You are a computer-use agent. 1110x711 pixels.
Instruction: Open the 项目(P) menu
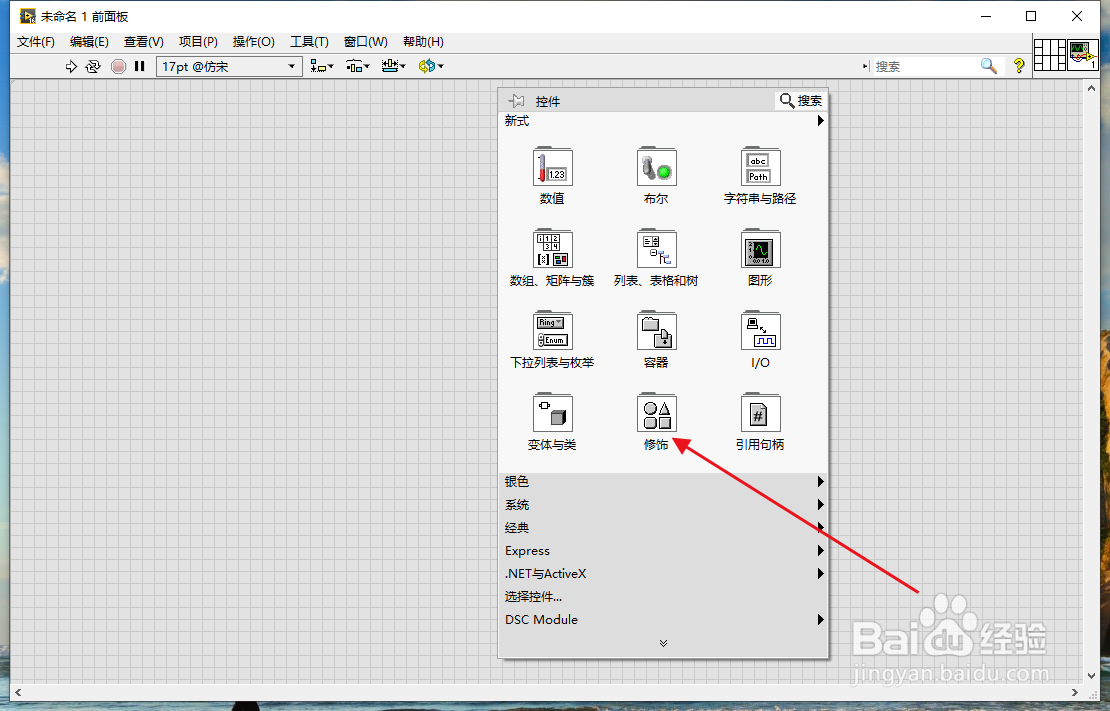[x=198, y=42]
